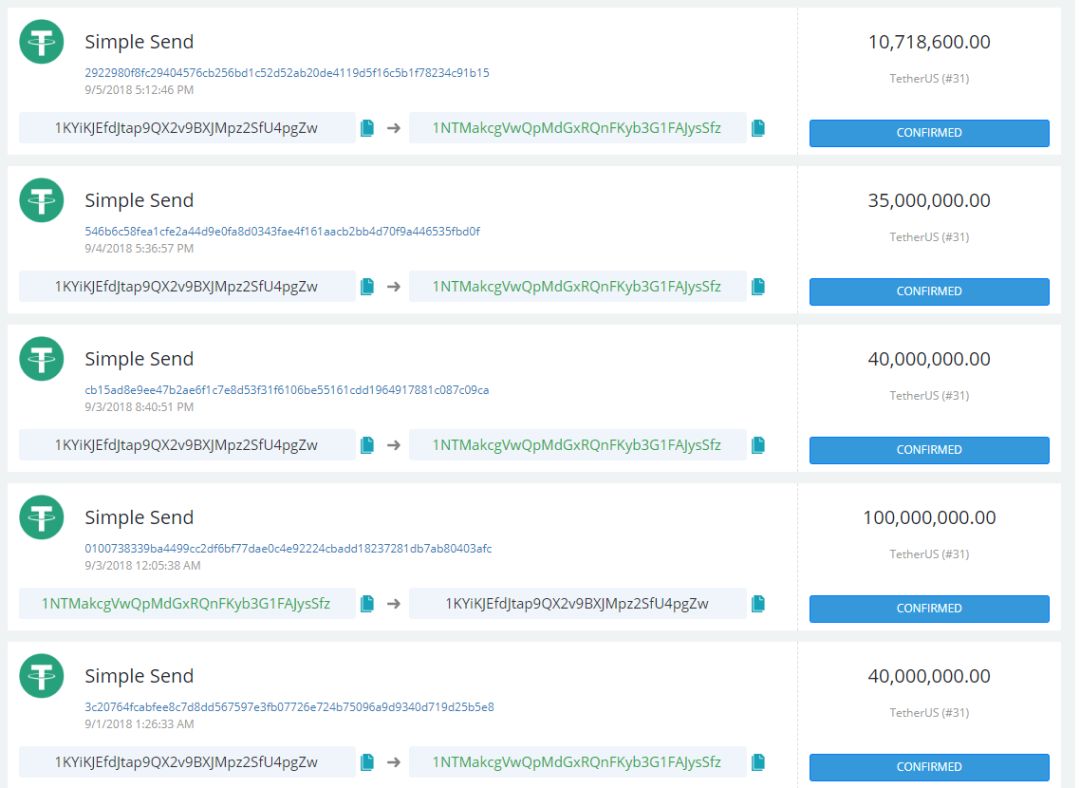The height and width of the screenshot is (788, 1080).
Task: Open sender address in 9/1/2018 1:26:33 AM transaction
Action: (x=186, y=762)
